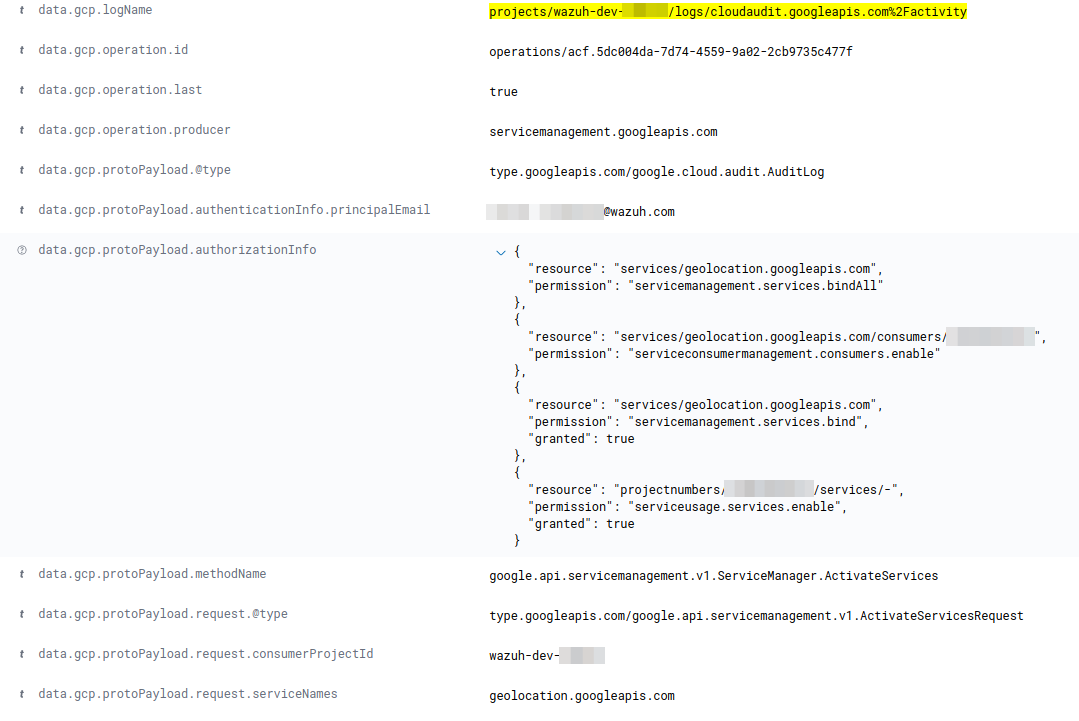The width and height of the screenshot is (1079, 721).
Task: Click type icon beside principalEmail field
Action: [x=22, y=210]
